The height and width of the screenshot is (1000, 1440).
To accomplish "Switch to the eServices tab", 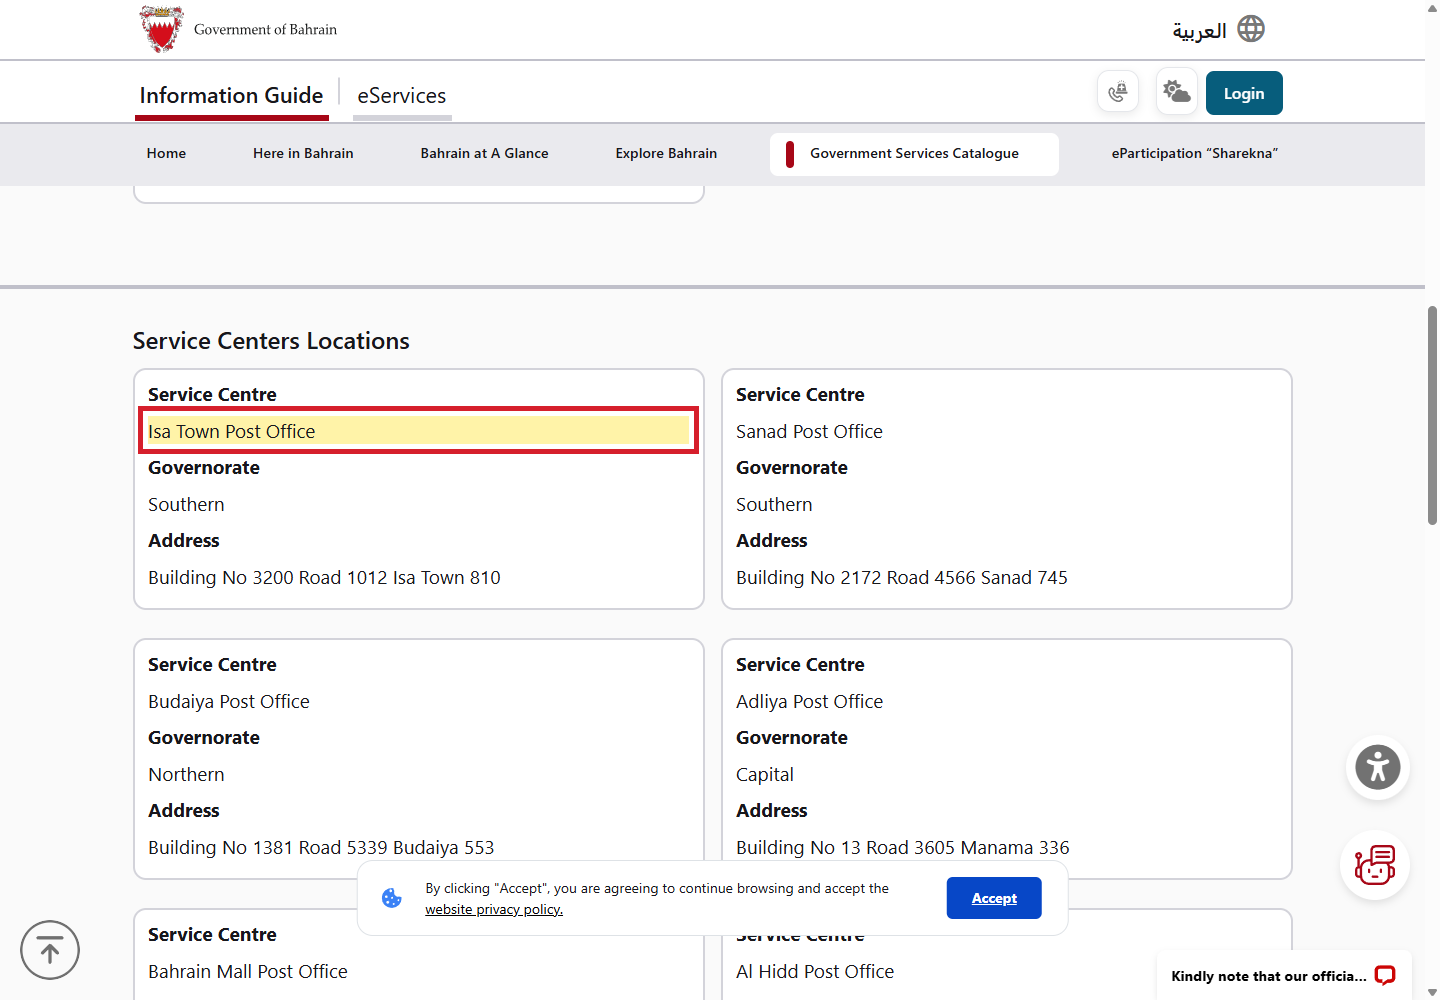I will click(402, 96).
